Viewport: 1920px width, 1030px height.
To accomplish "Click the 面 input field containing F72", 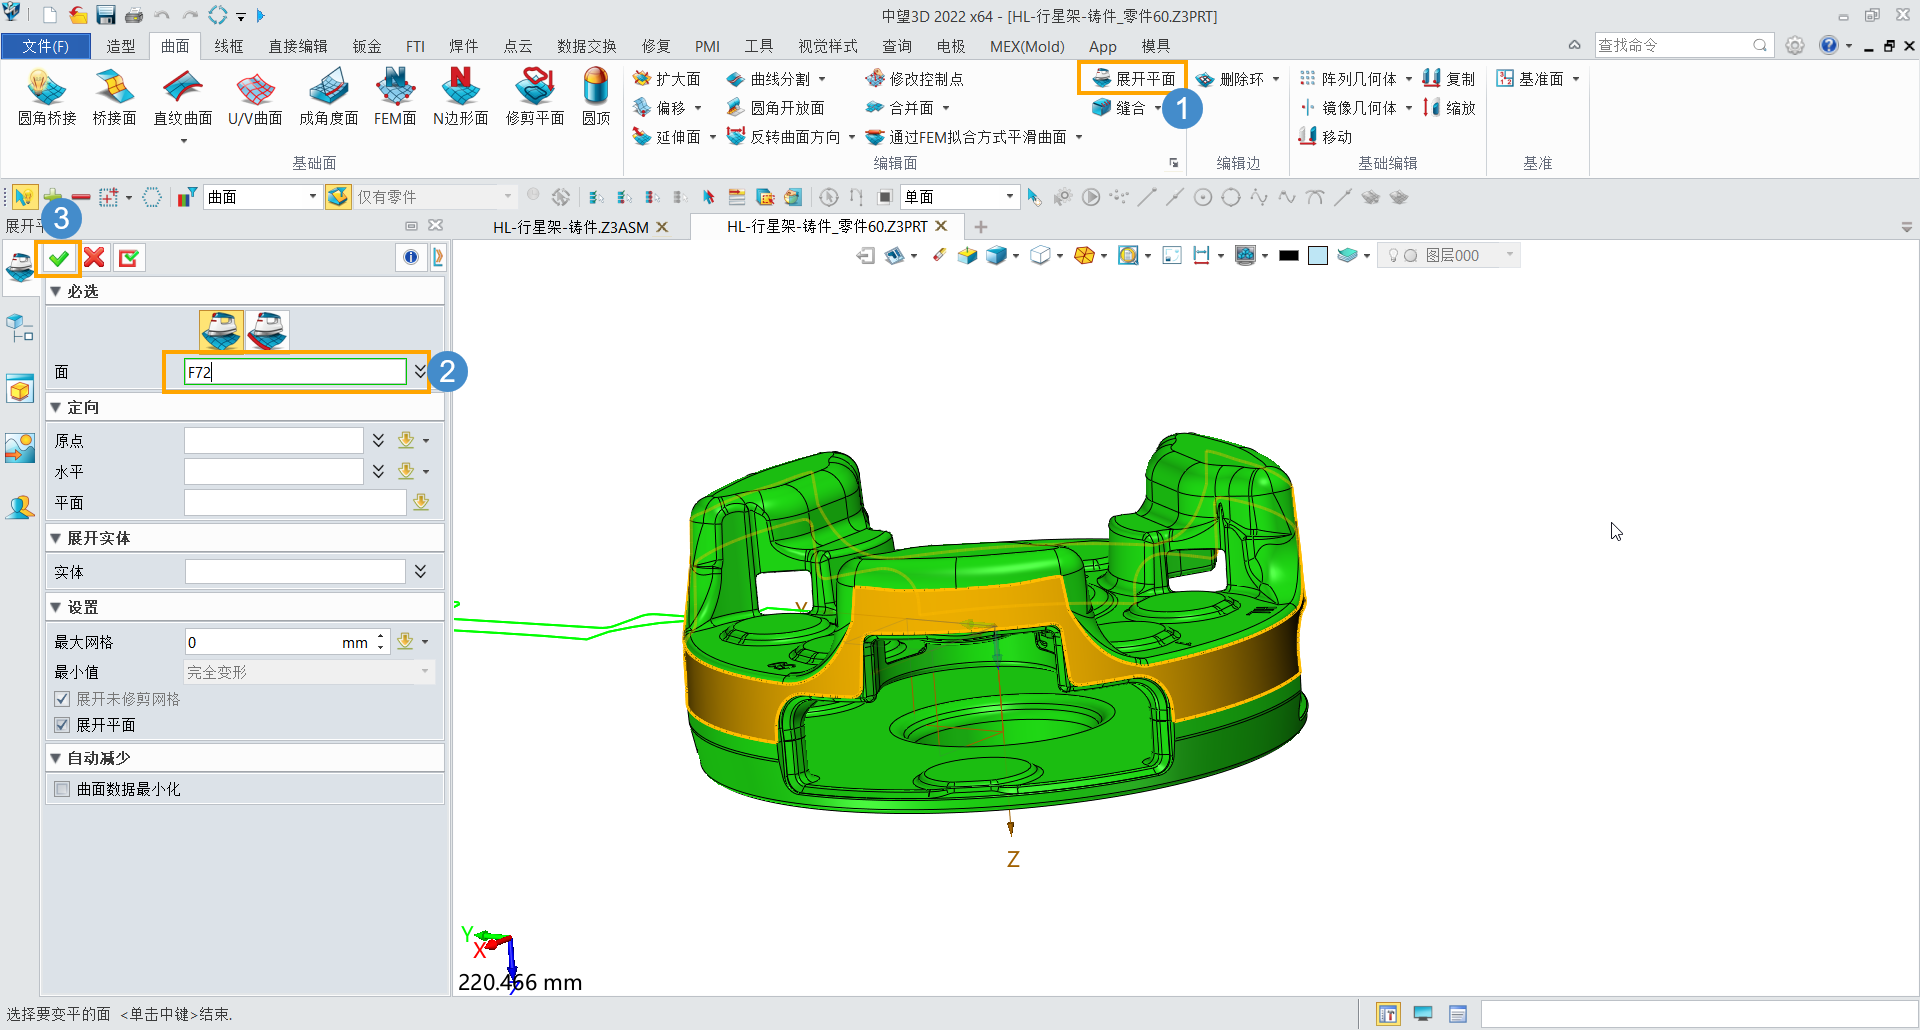I will (295, 372).
